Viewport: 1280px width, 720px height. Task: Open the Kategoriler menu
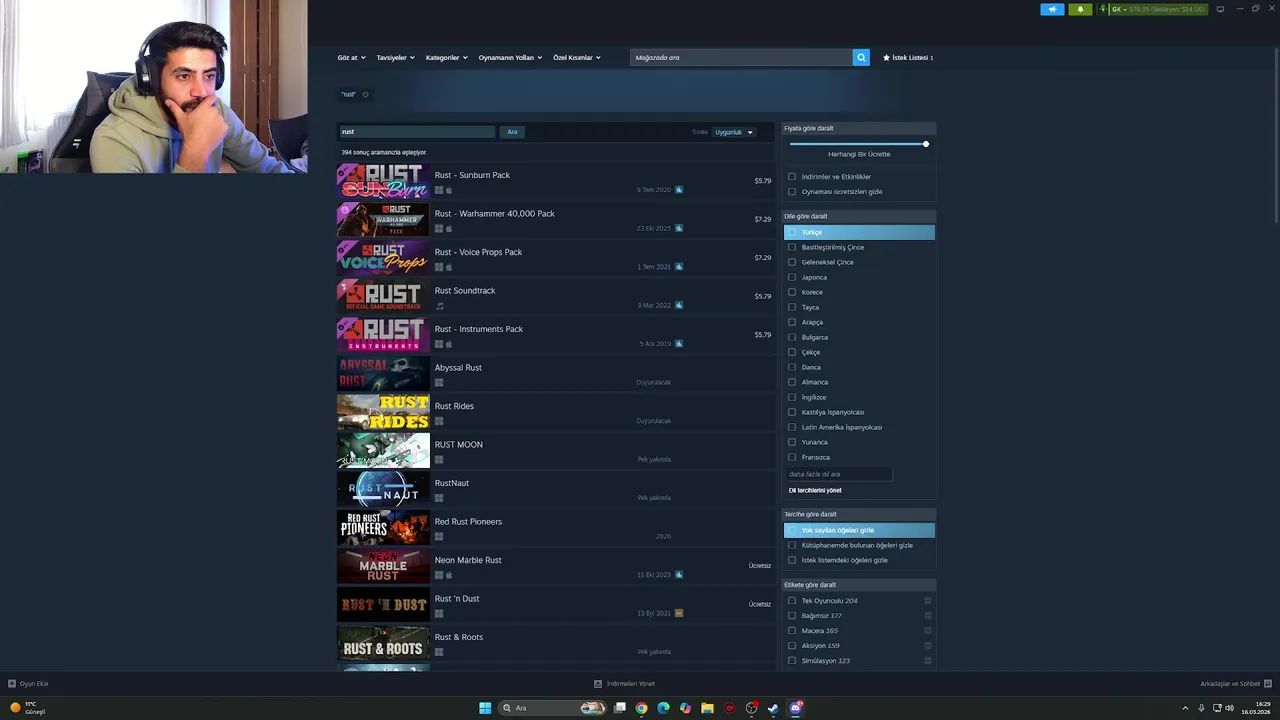pos(446,58)
